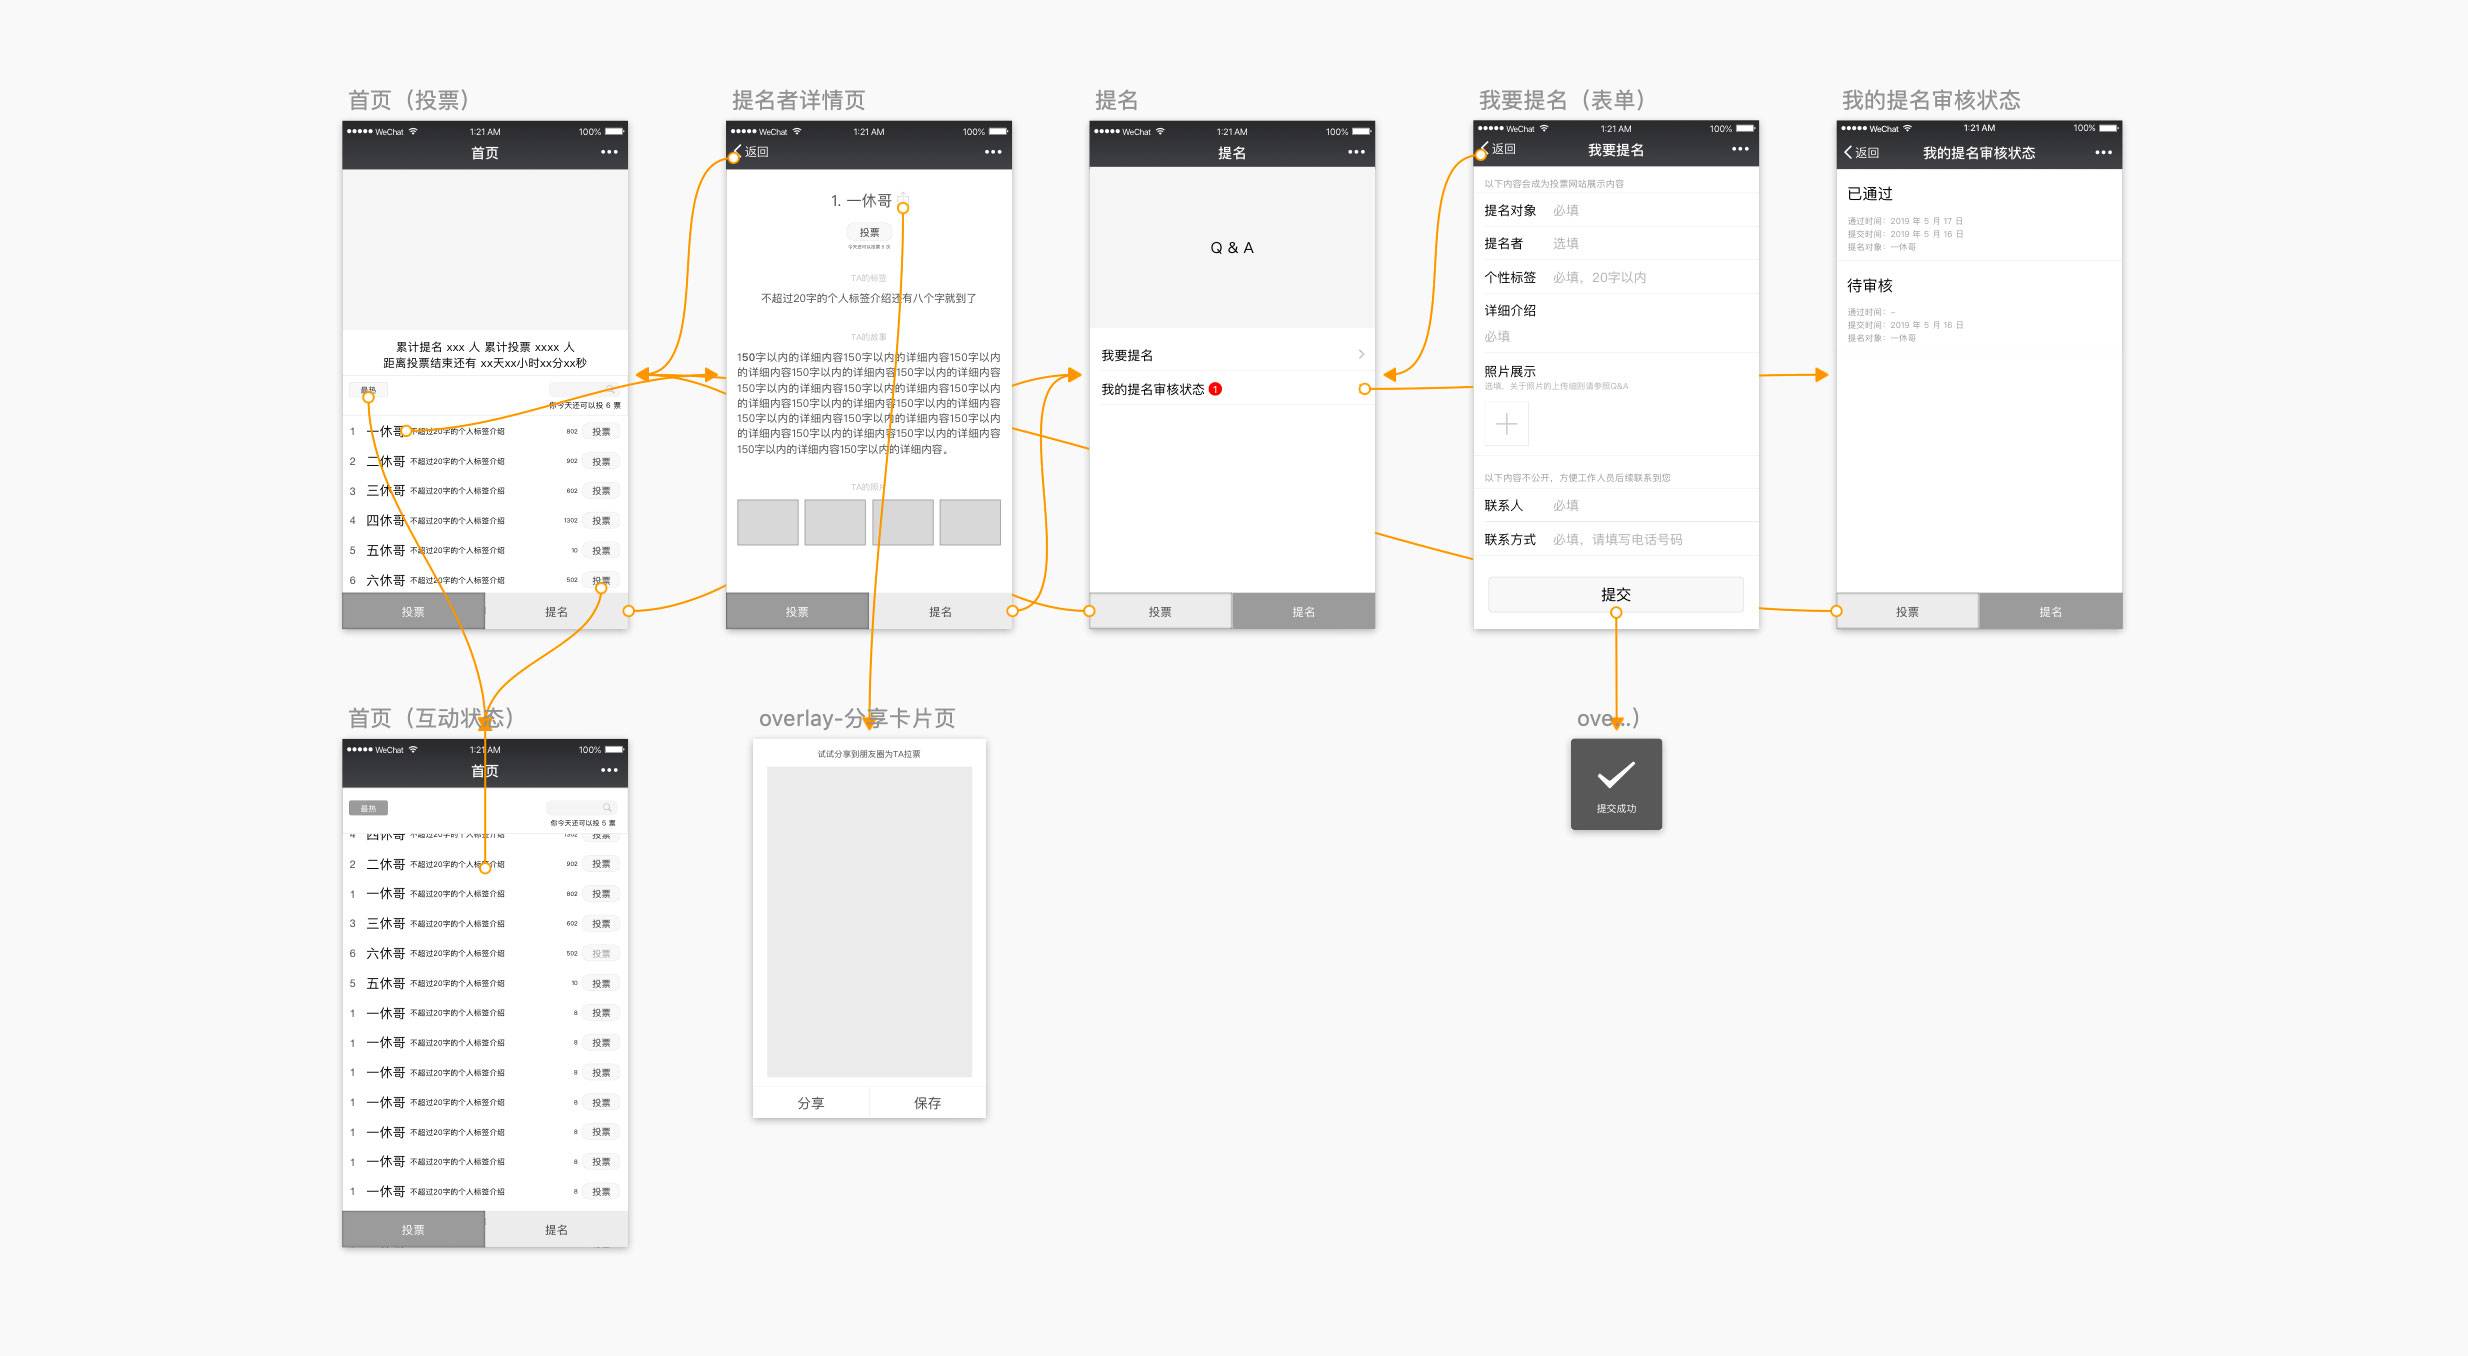Vote for 三休哥 on 首页（投票）list
Screen dimensions: 2468x1356
pos(601,490)
